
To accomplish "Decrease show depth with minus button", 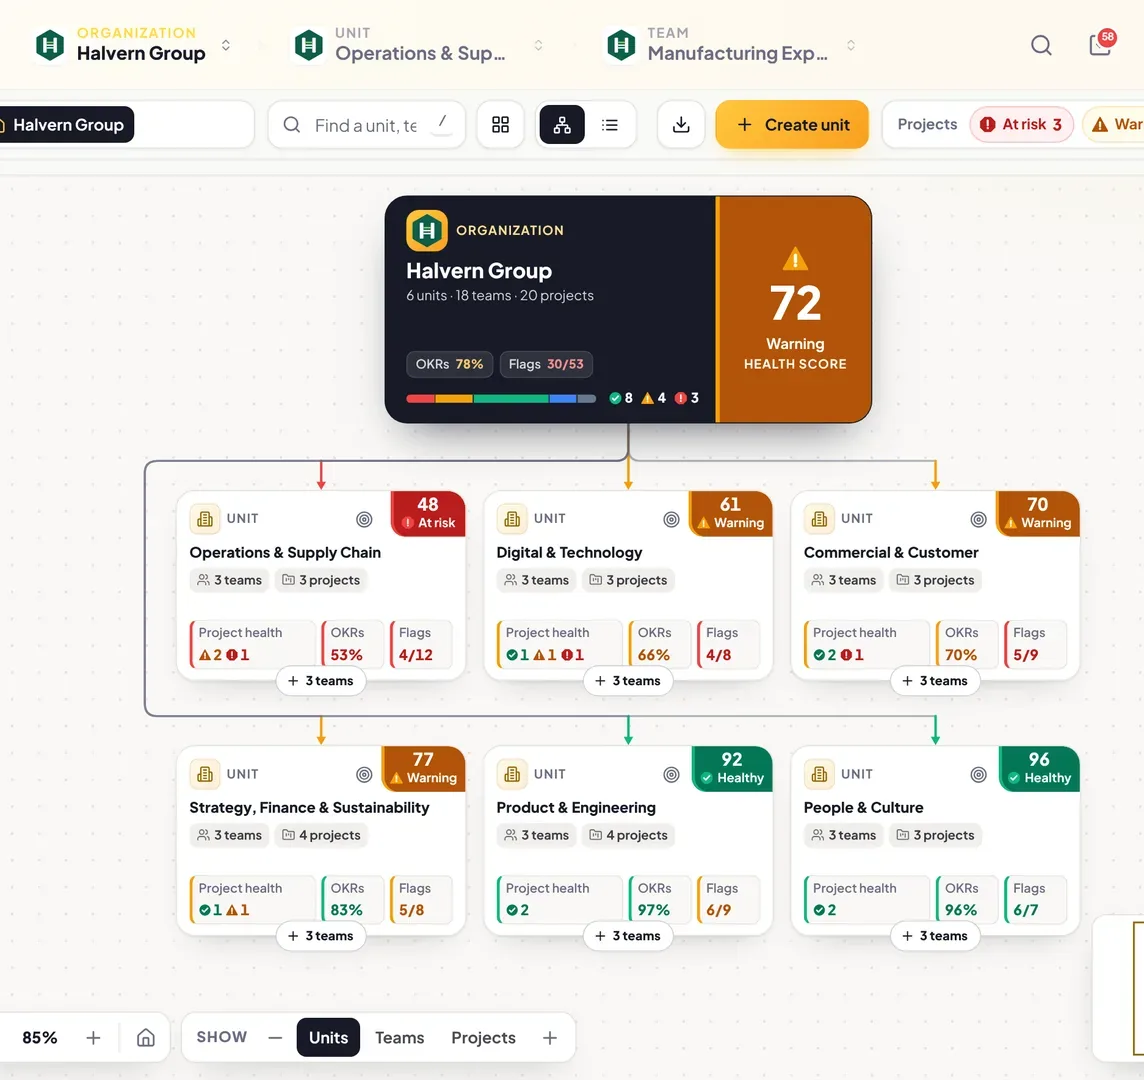I will [x=275, y=1038].
